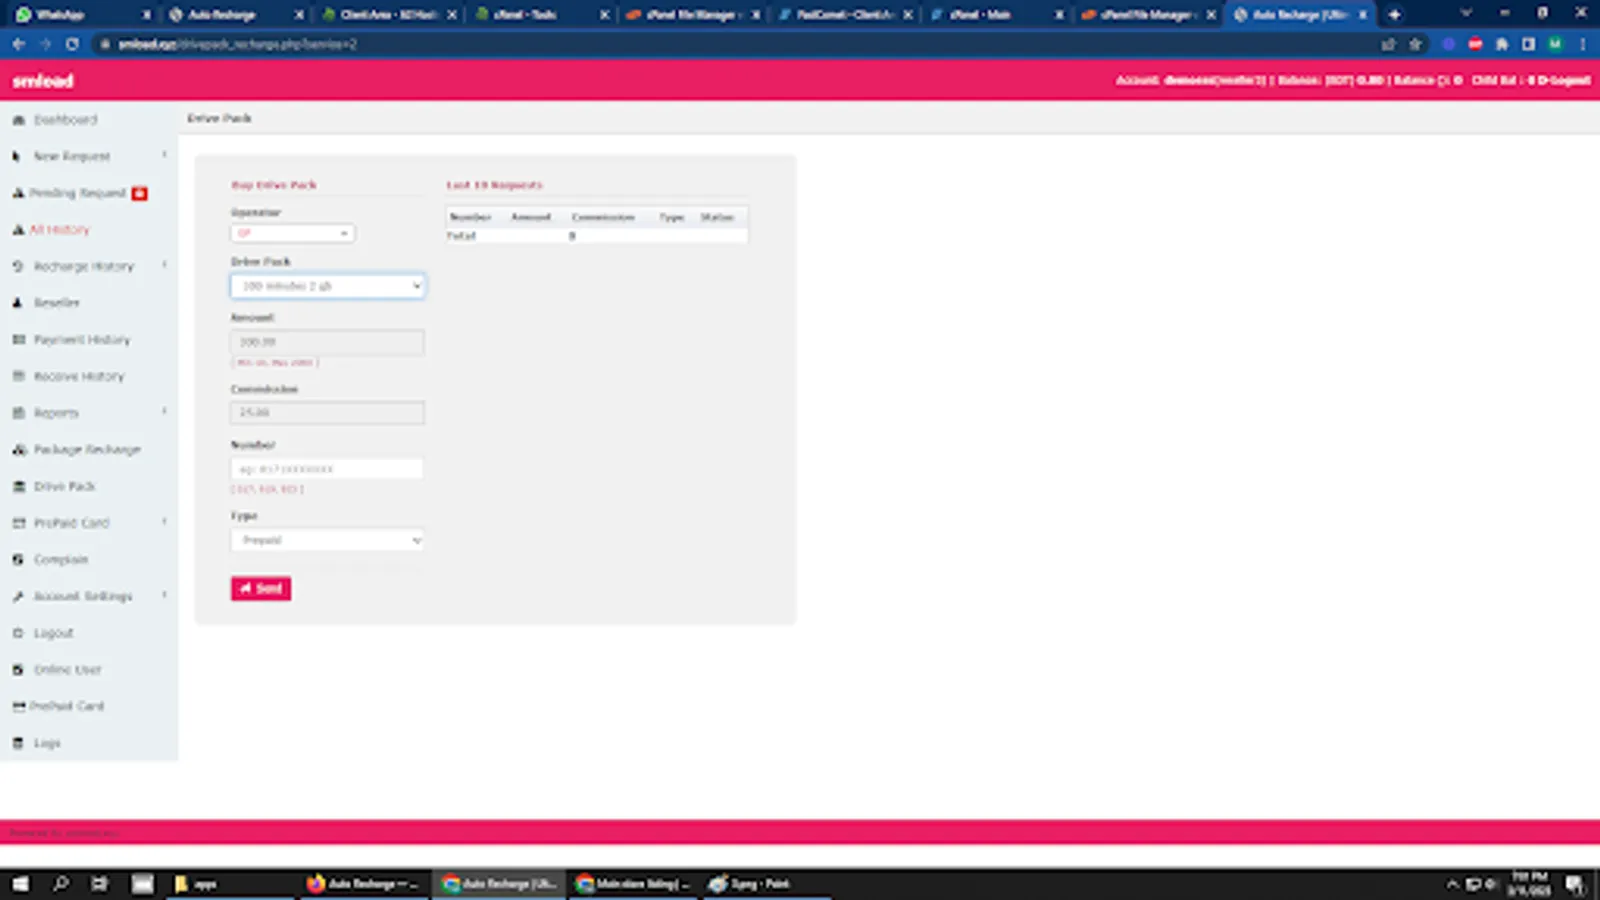The width and height of the screenshot is (1600, 900).
Task: Open Receive History in sidebar
Action: tap(79, 377)
